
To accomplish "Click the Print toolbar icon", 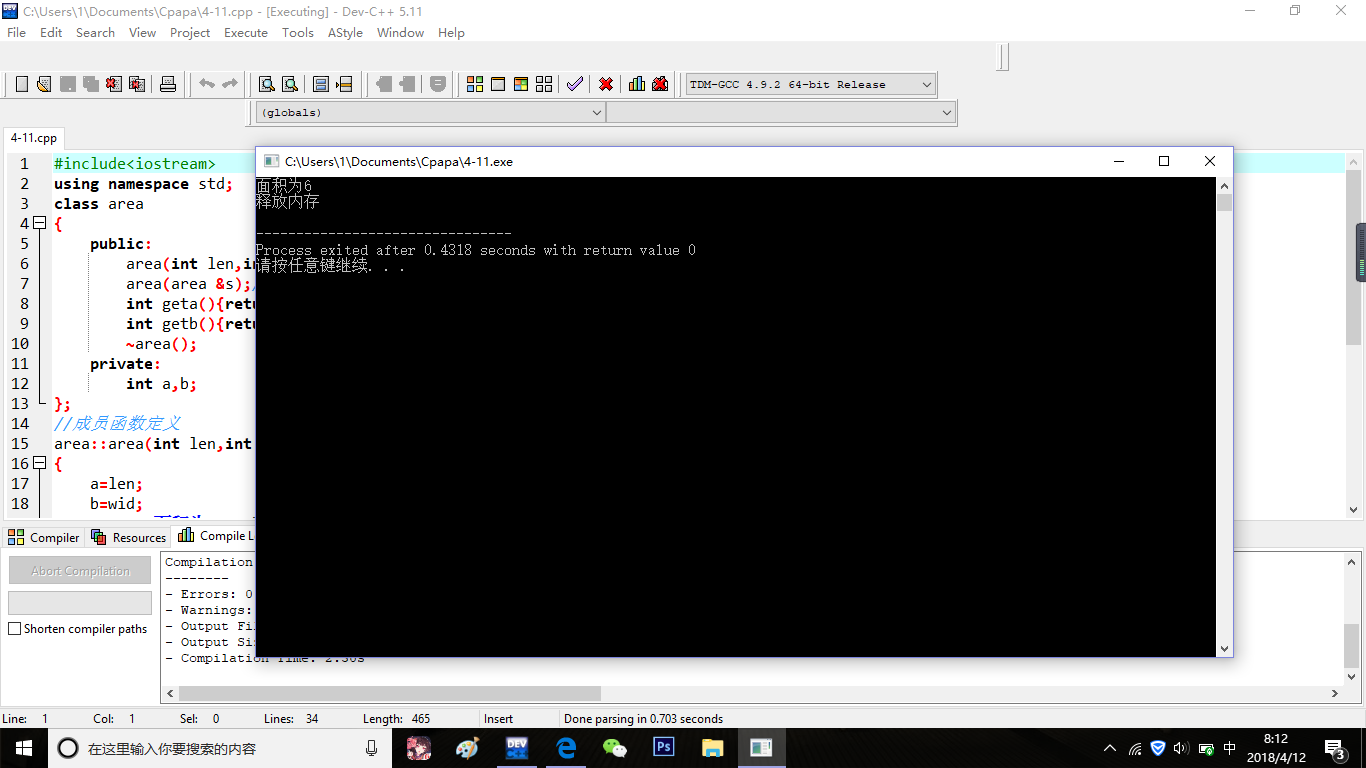I will 168,84.
